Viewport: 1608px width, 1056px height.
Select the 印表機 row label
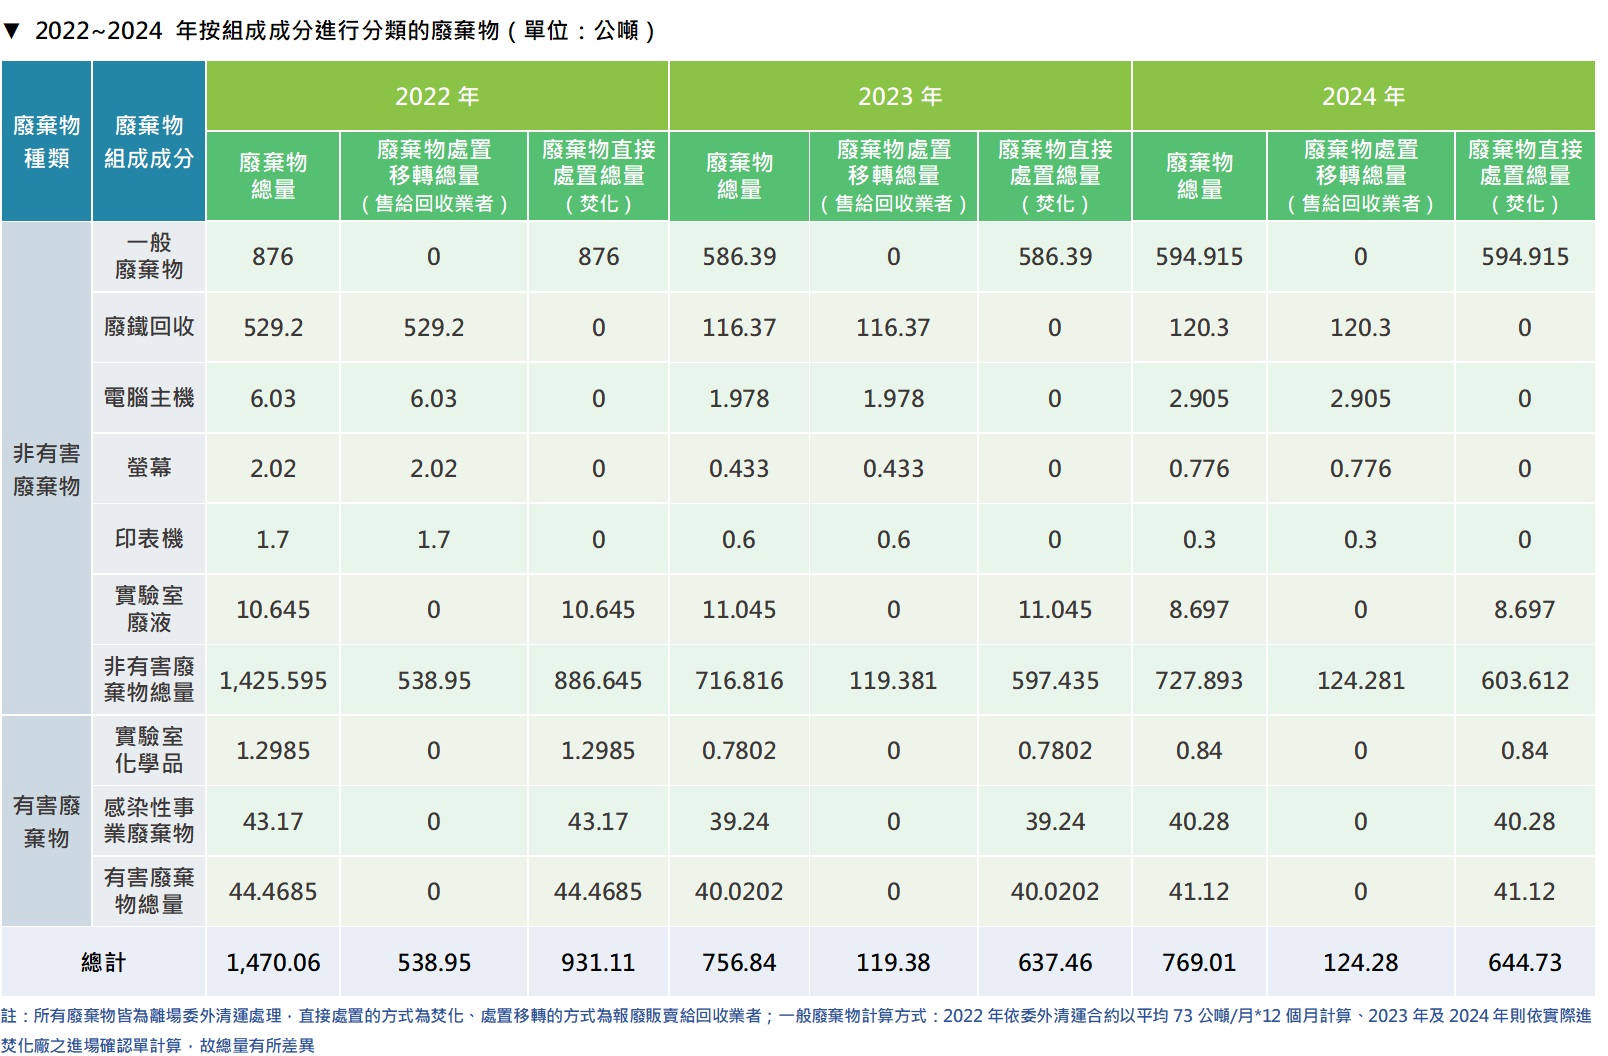pyautogui.click(x=149, y=539)
